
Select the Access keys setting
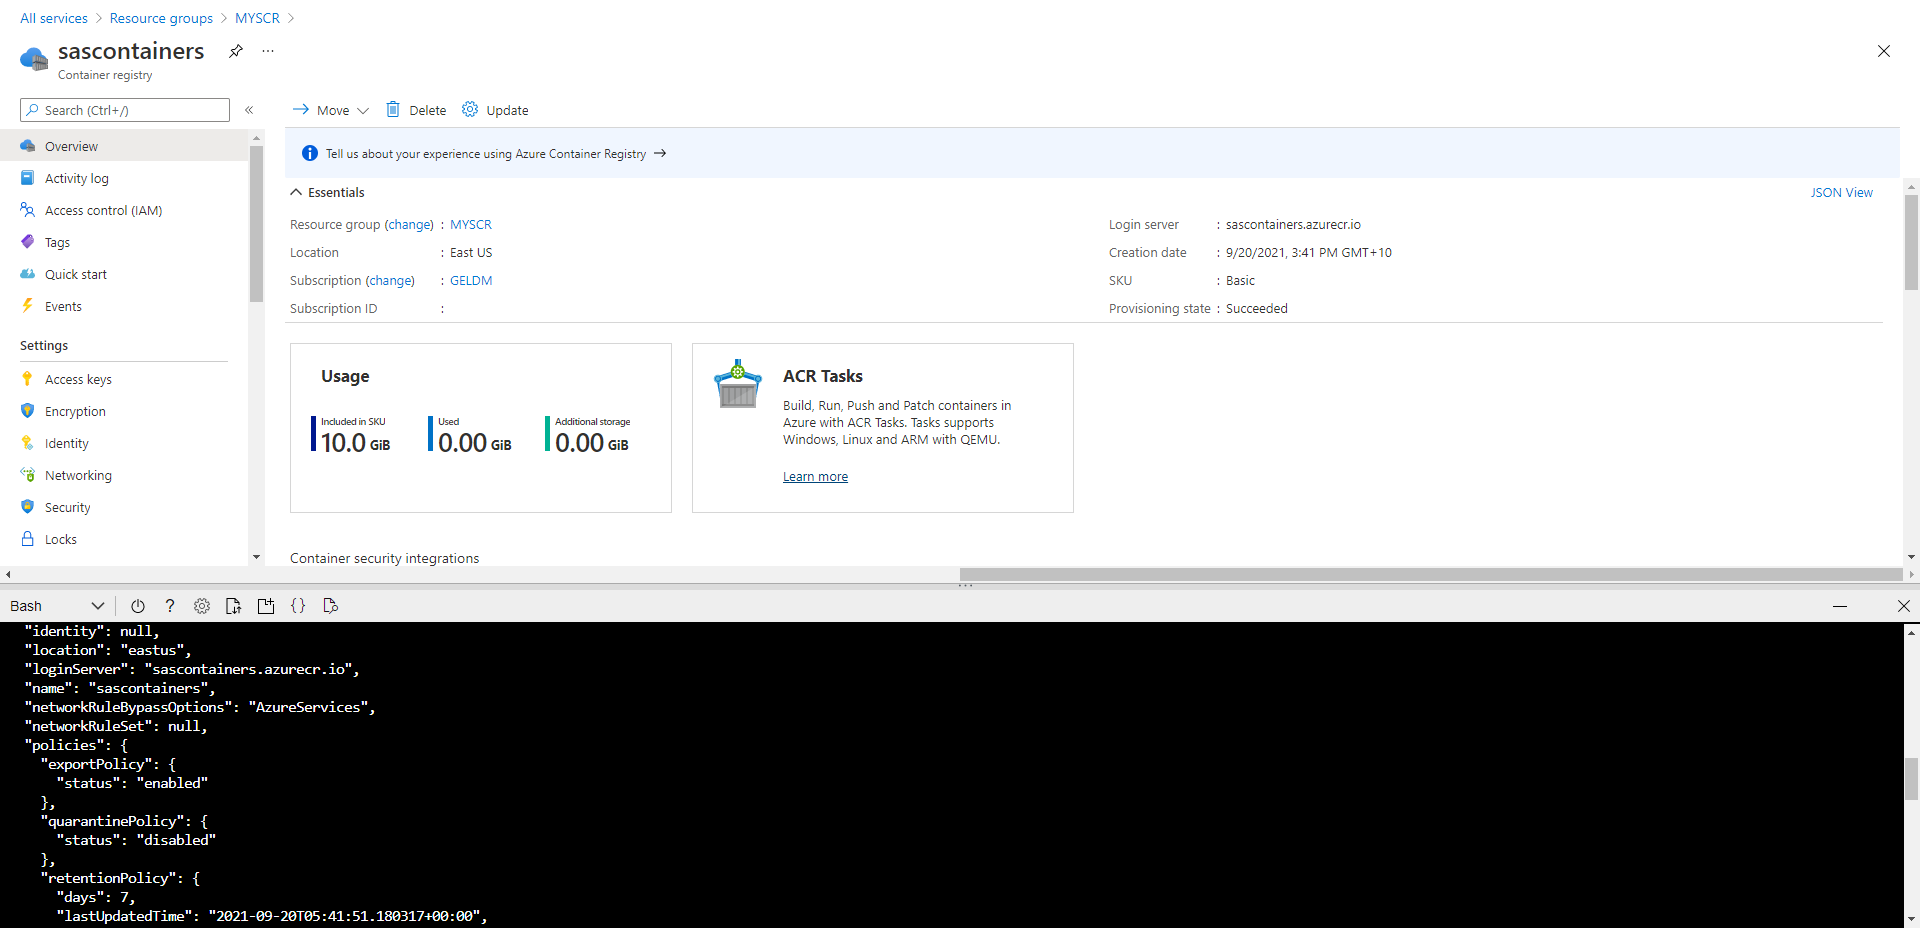(79, 378)
